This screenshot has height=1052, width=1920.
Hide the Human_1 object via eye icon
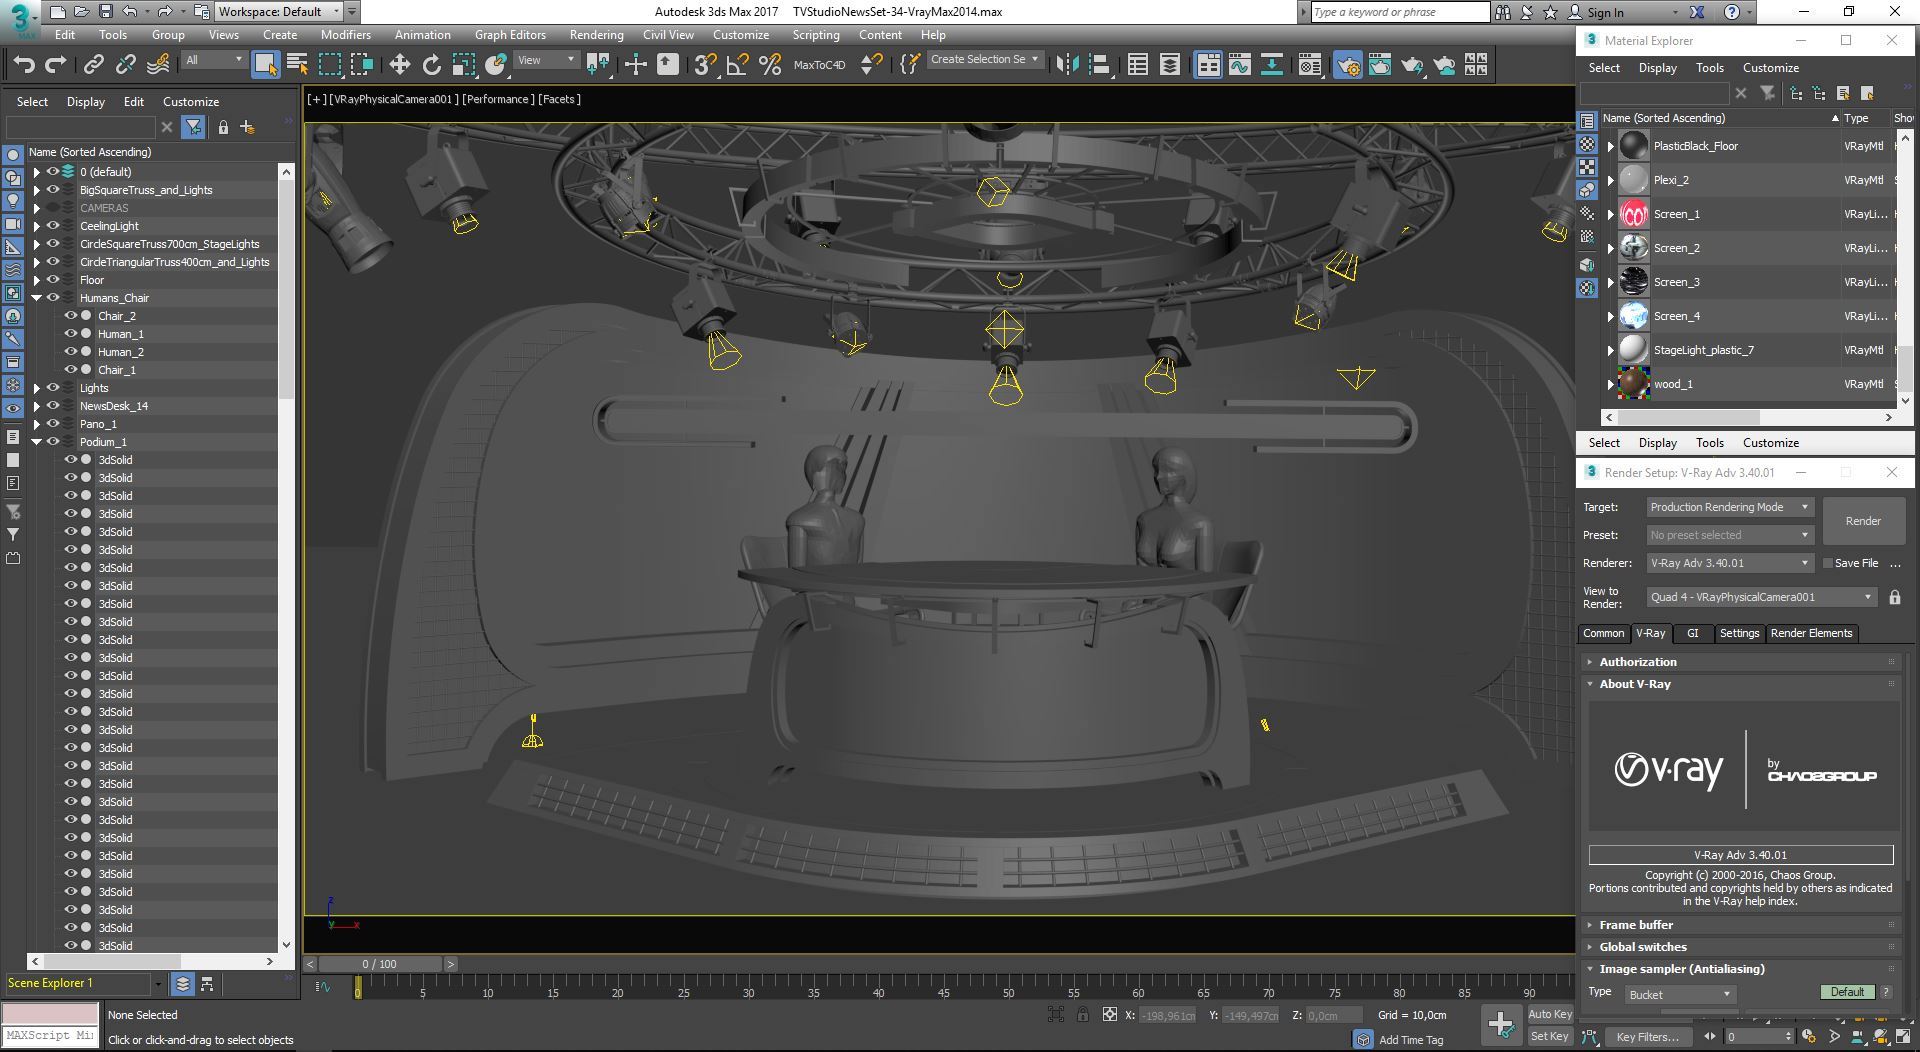pos(71,334)
